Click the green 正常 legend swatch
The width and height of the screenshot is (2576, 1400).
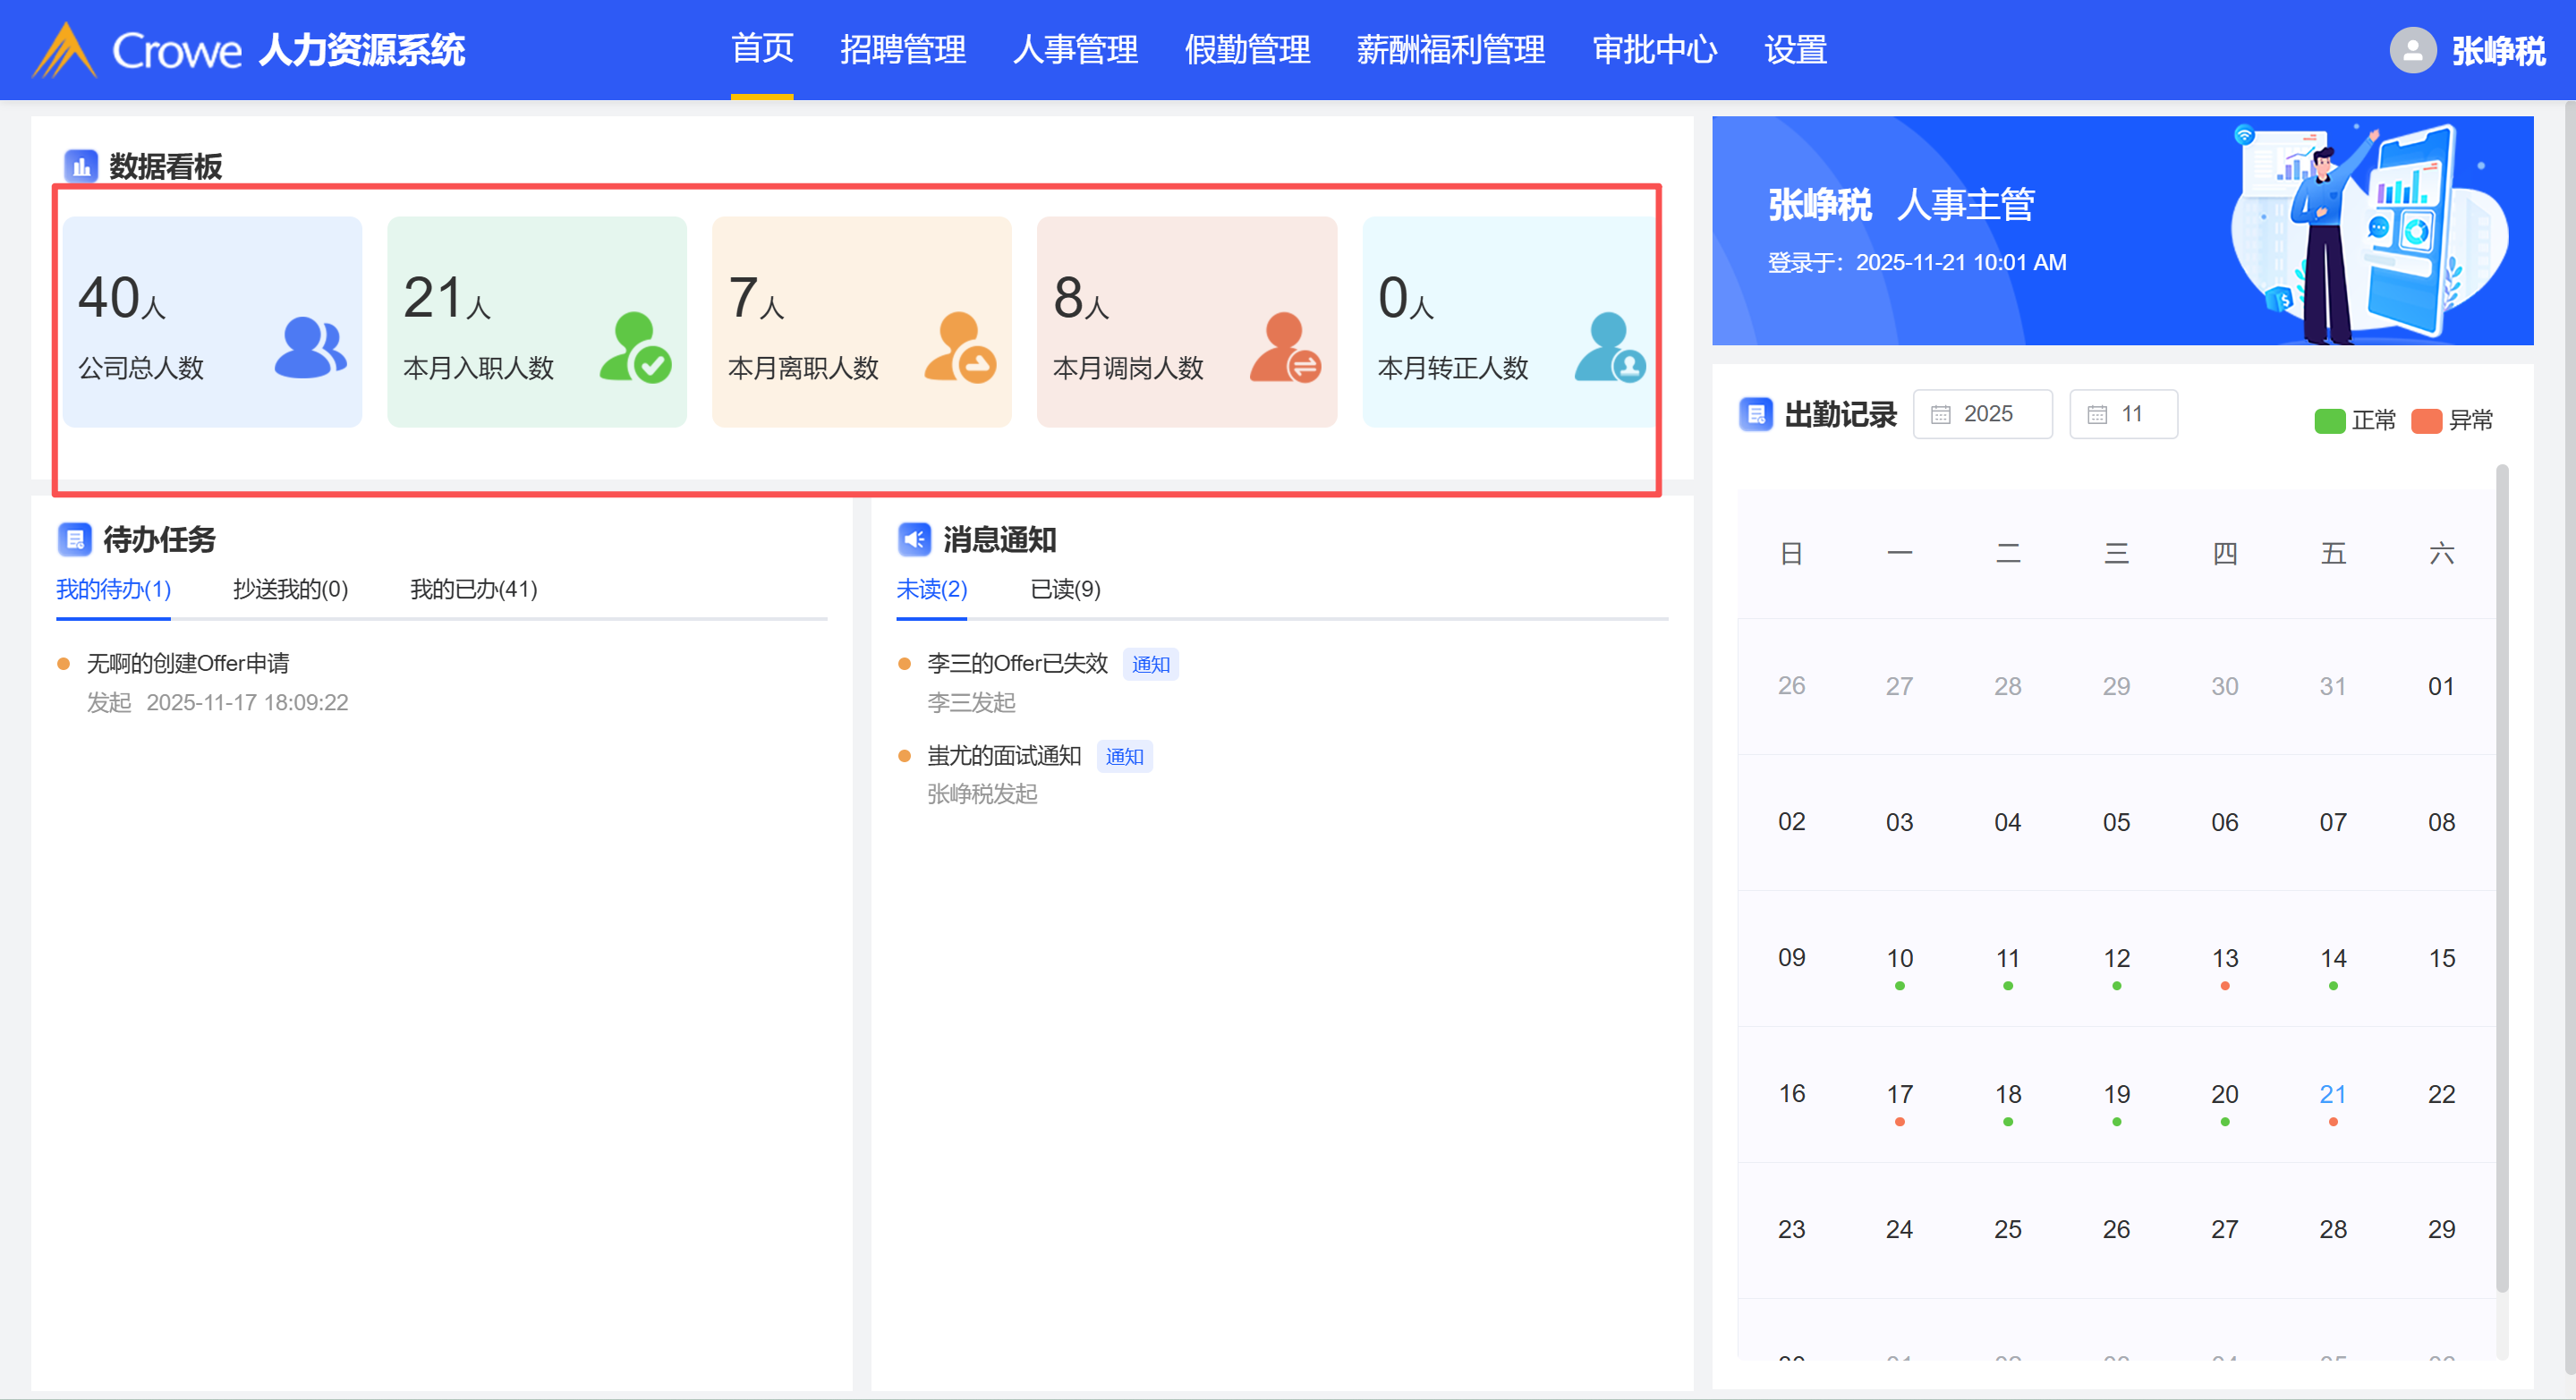[2329, 421]
